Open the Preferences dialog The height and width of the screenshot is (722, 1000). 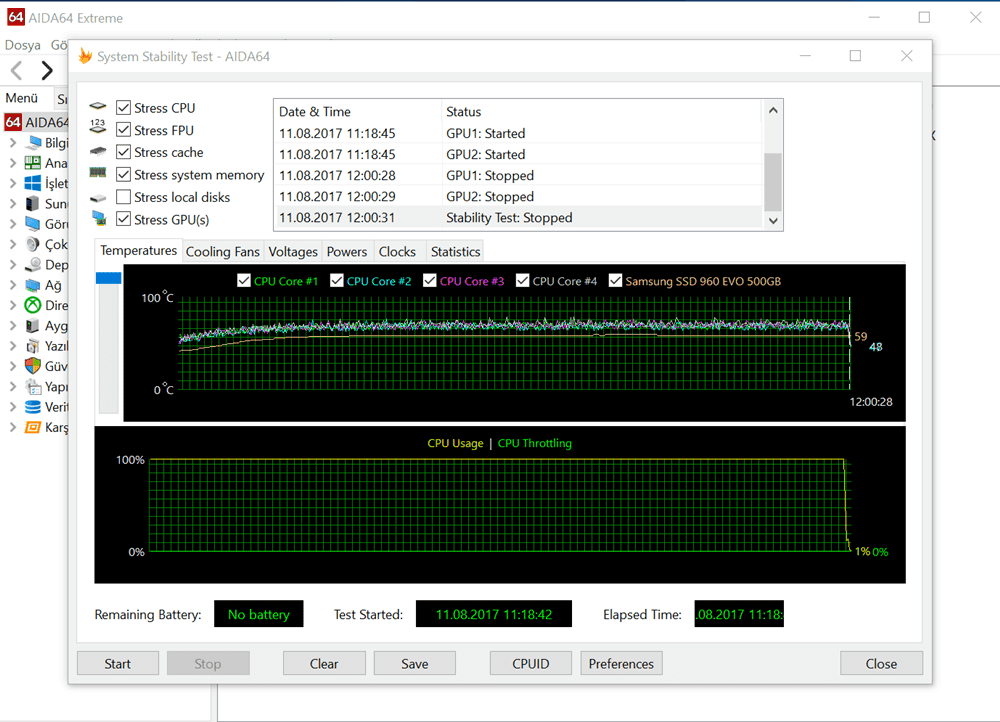[621, 664]
